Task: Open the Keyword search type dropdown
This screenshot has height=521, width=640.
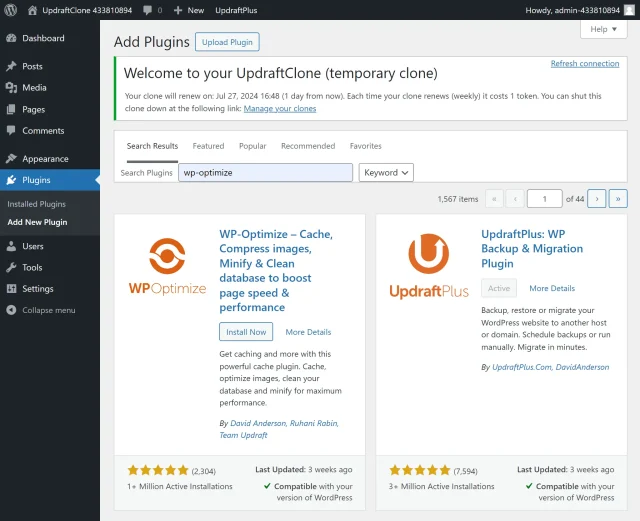Action: [386, 173]
